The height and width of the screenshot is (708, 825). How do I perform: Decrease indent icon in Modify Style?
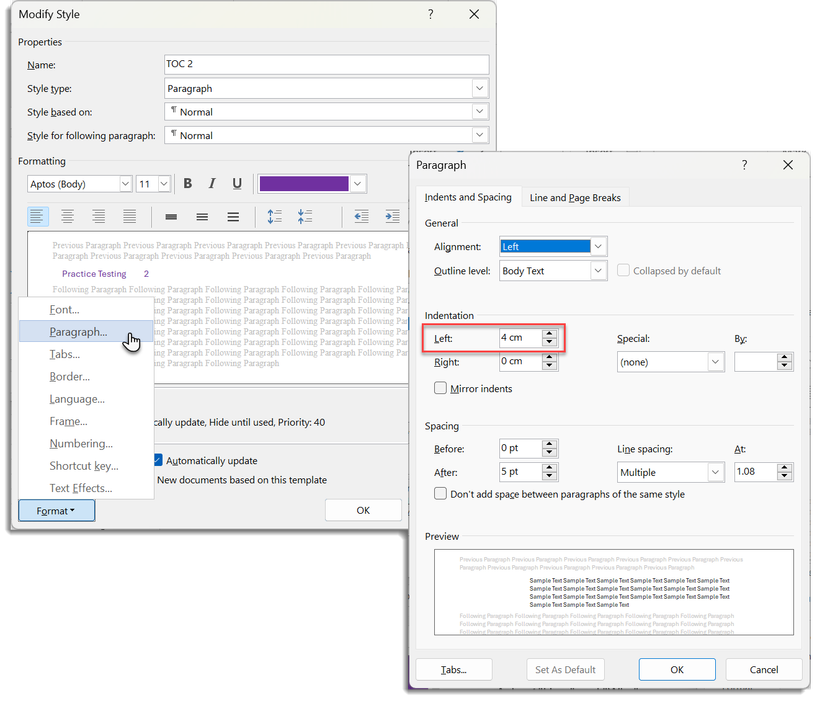(x=361, y=216)
